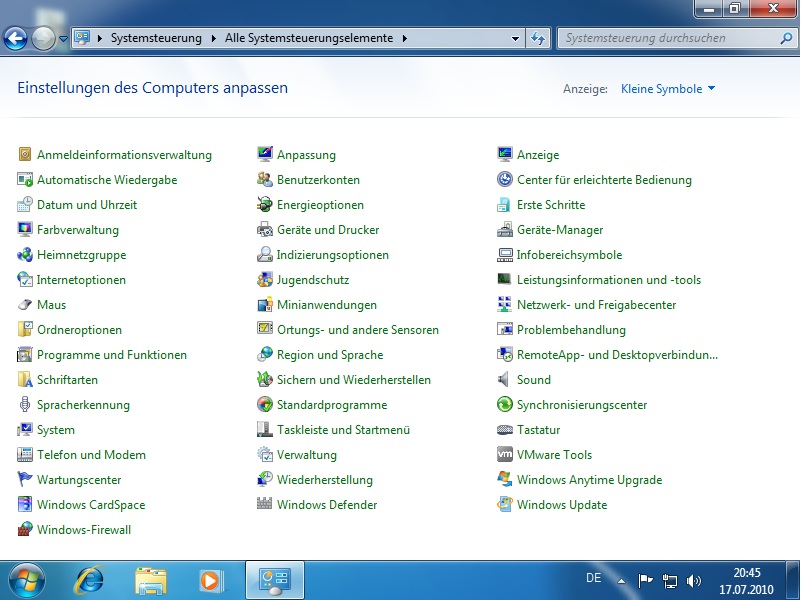801x600 pixels.
Task: Click the Windows Defender icon
Action: click(x=265, y=505)
